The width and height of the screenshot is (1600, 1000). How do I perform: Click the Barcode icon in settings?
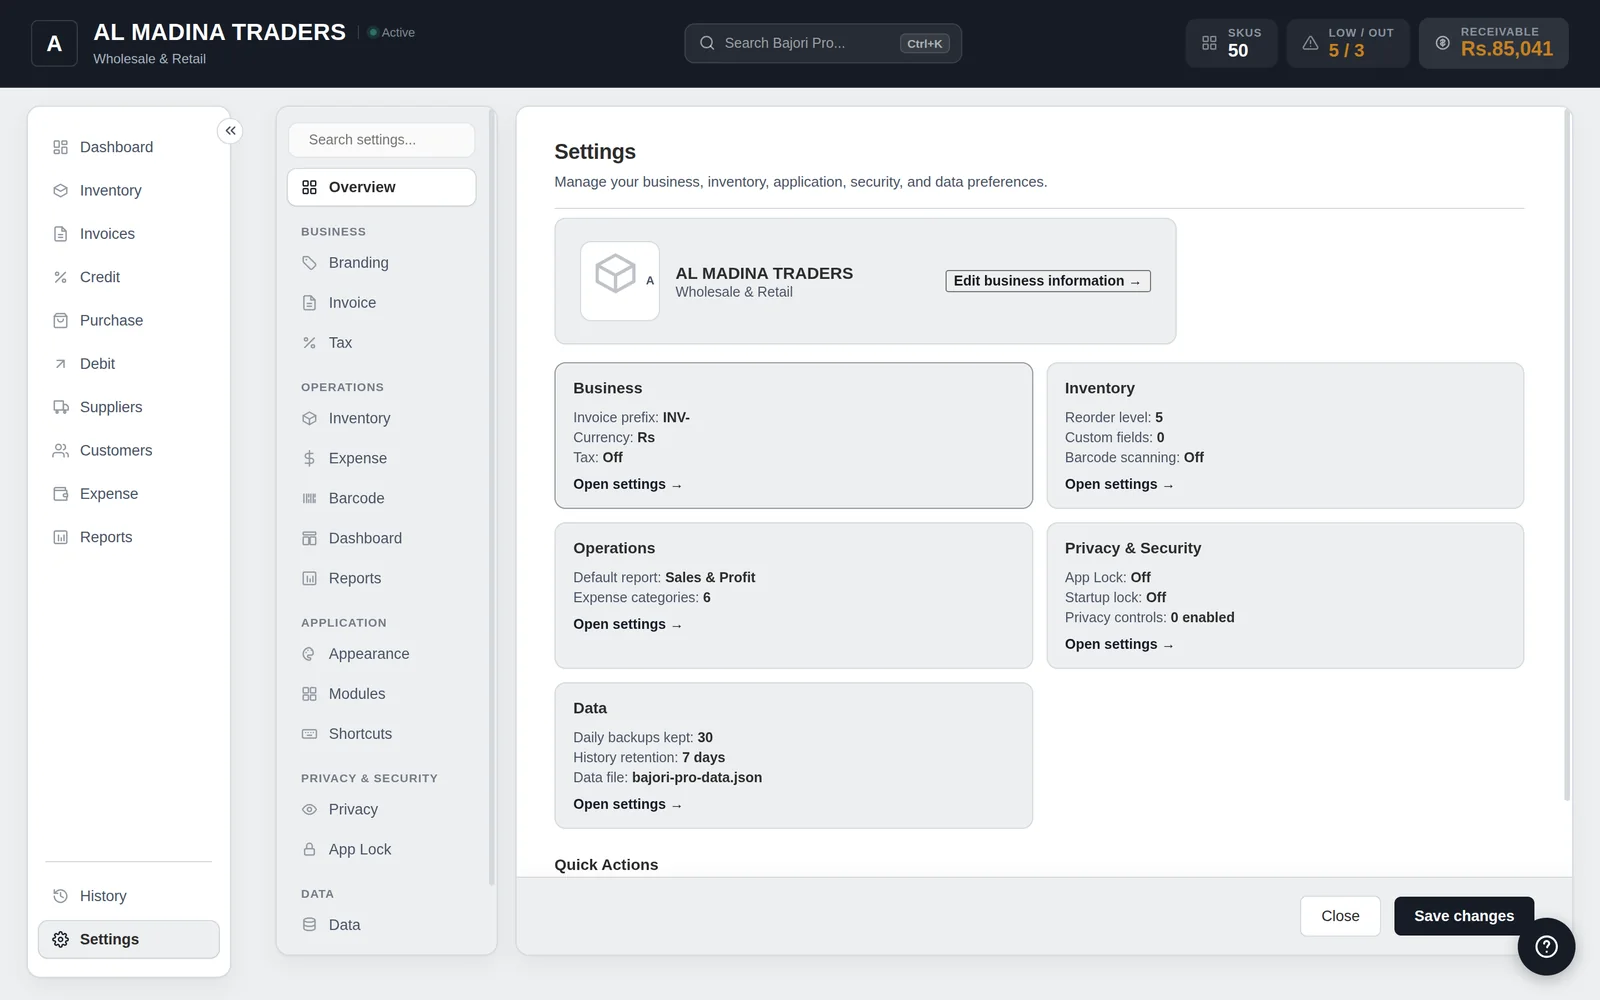(309, 498)
